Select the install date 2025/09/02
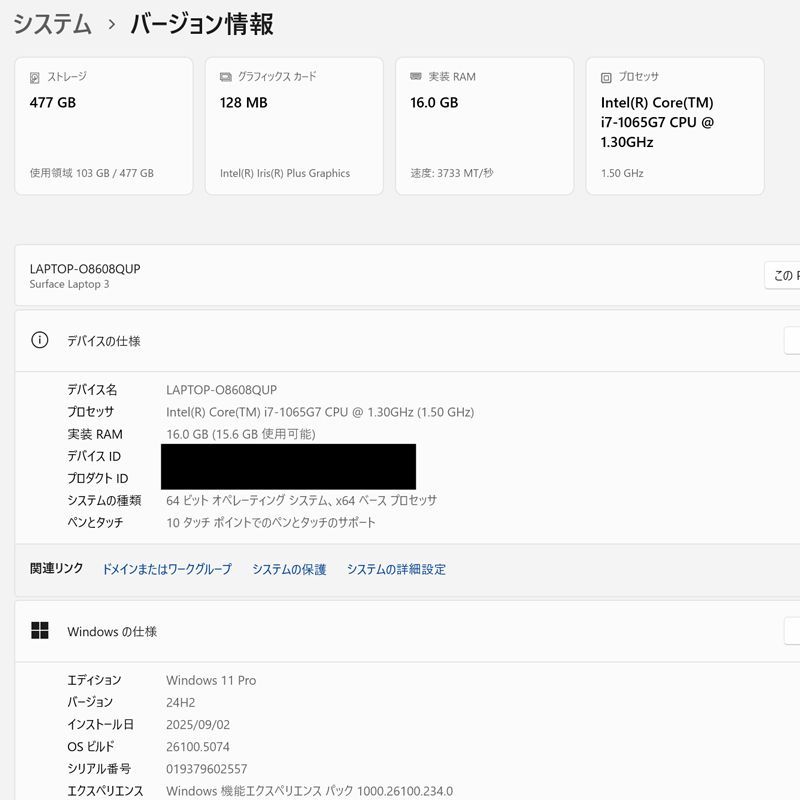 click(x=198, y=724)
